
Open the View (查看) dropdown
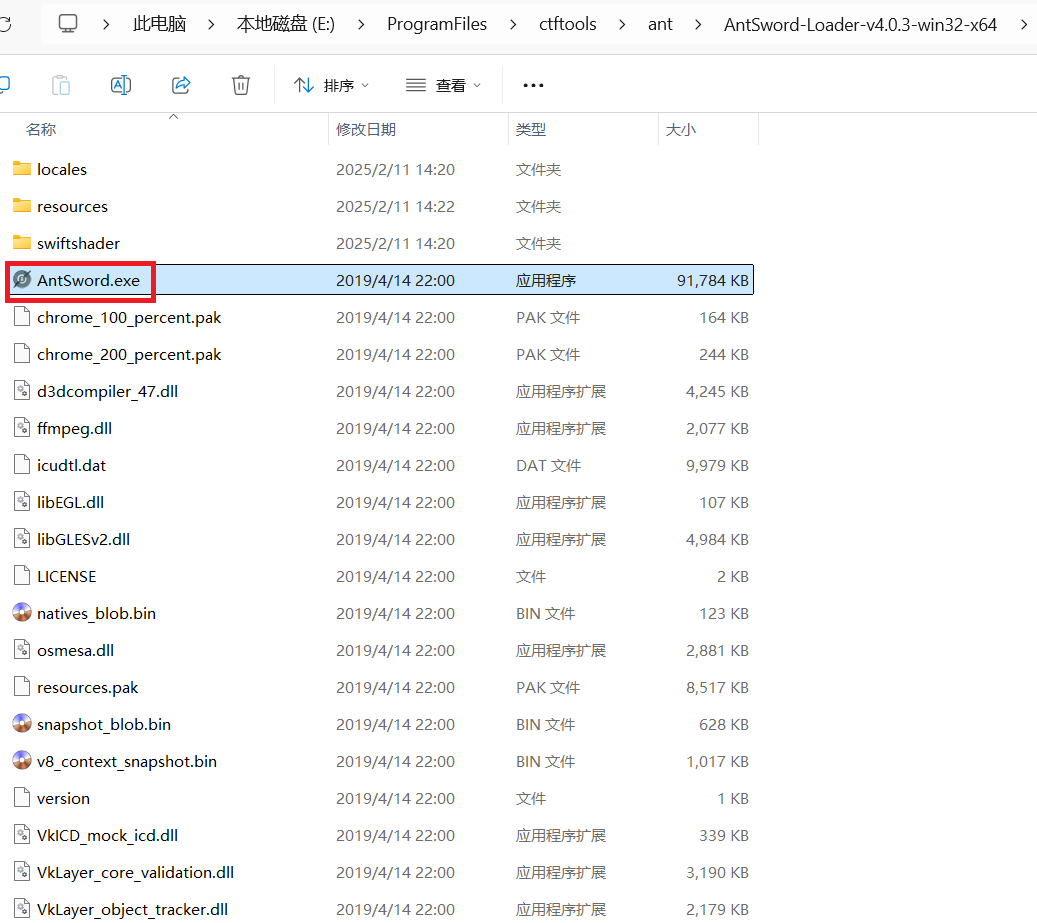point(443,85)
